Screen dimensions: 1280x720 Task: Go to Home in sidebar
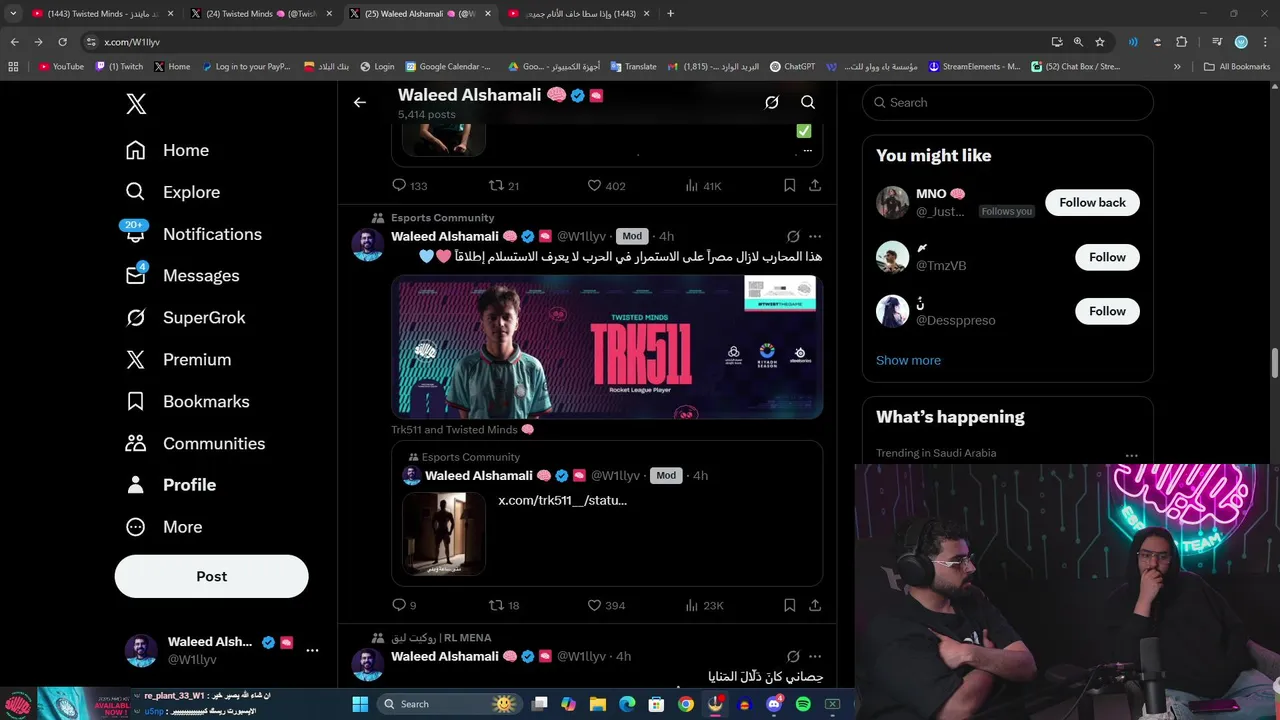click(x=167, y=150)
